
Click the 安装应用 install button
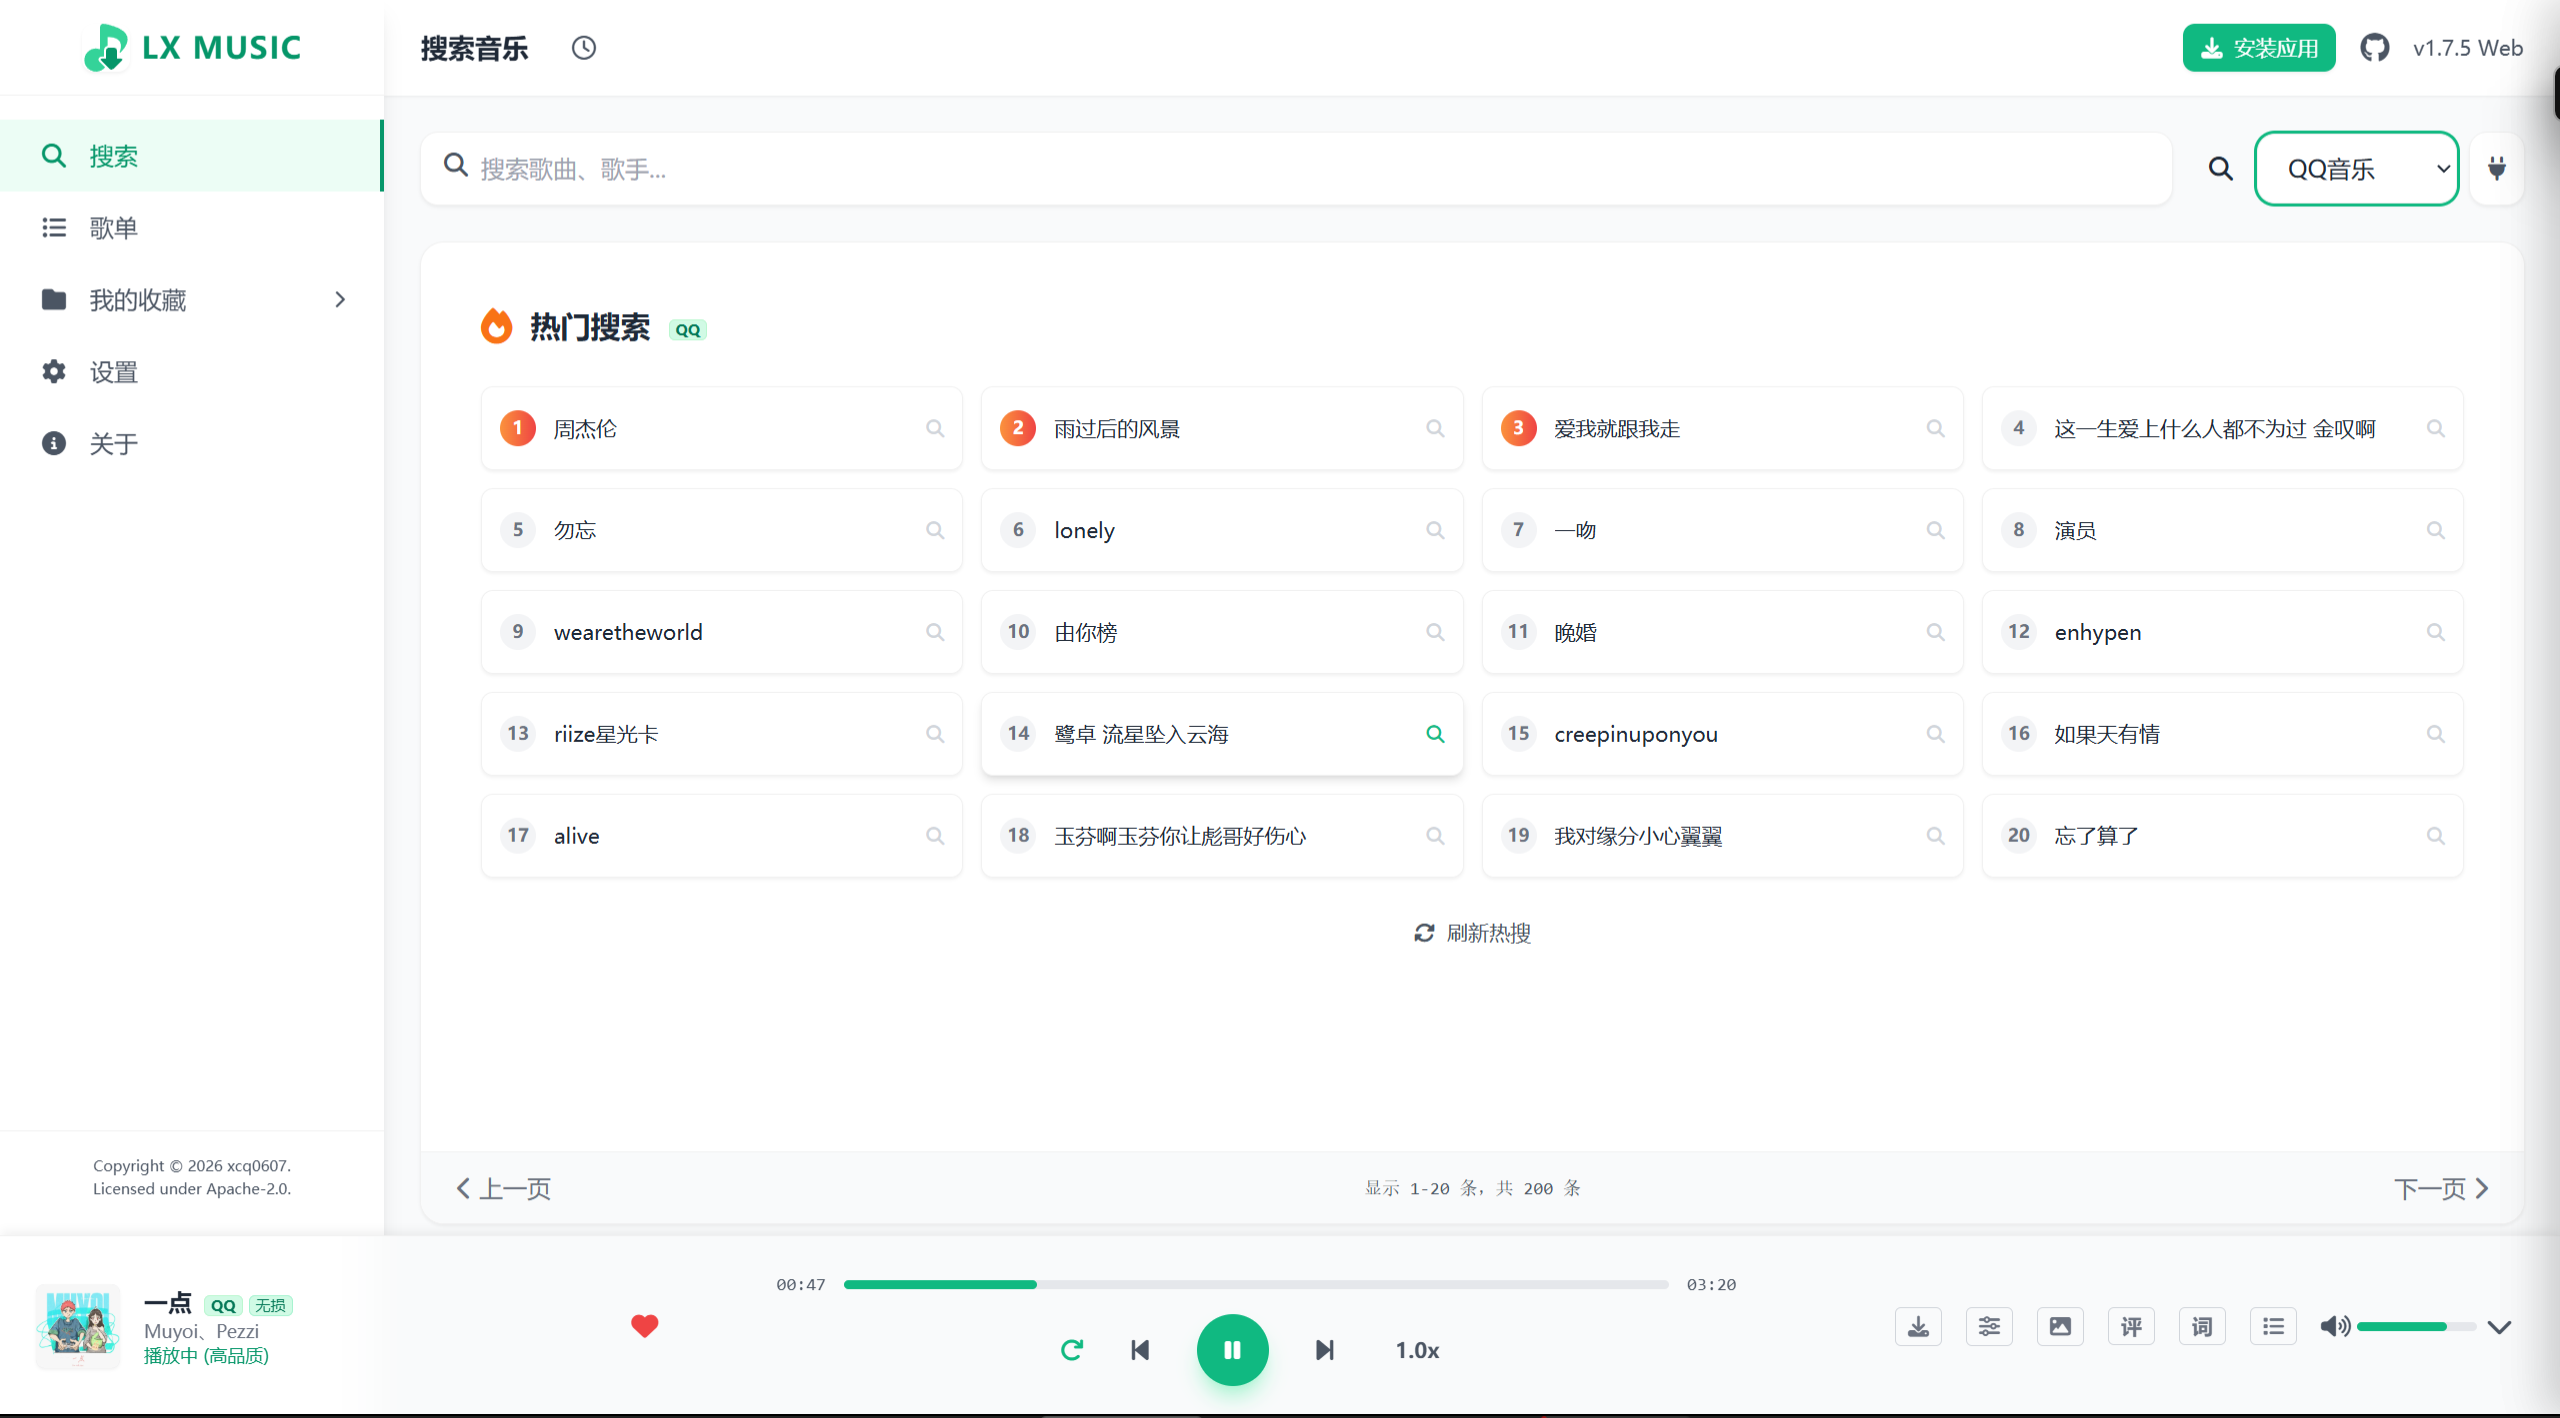point(2259,46)
